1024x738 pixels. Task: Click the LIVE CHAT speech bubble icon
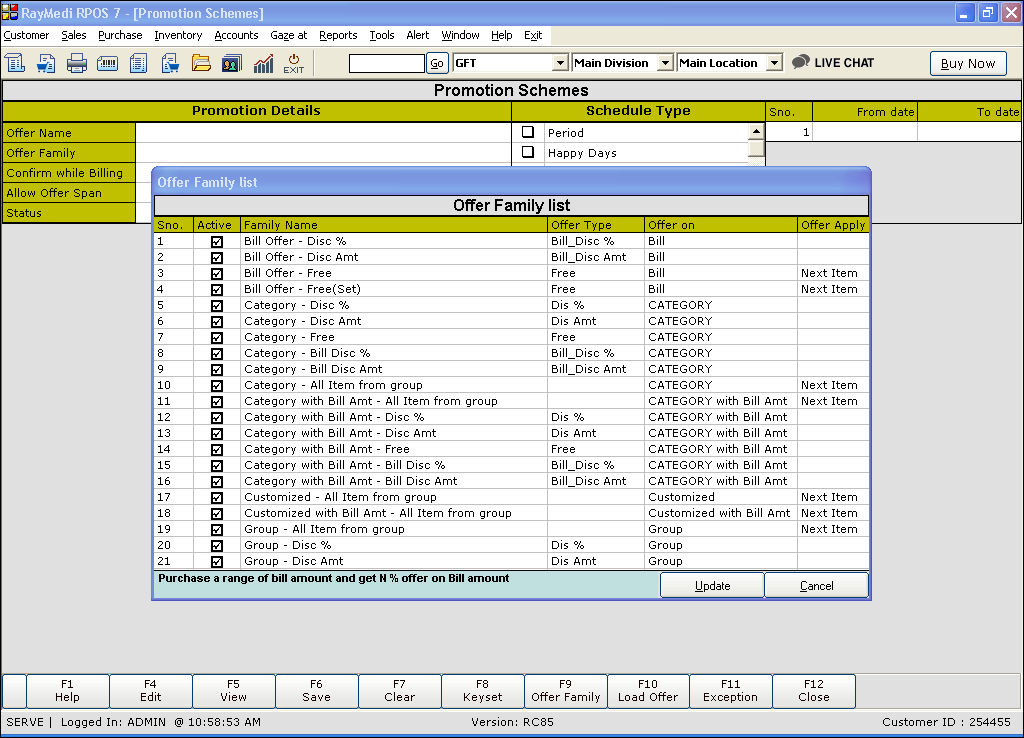[x=801, y=62]
